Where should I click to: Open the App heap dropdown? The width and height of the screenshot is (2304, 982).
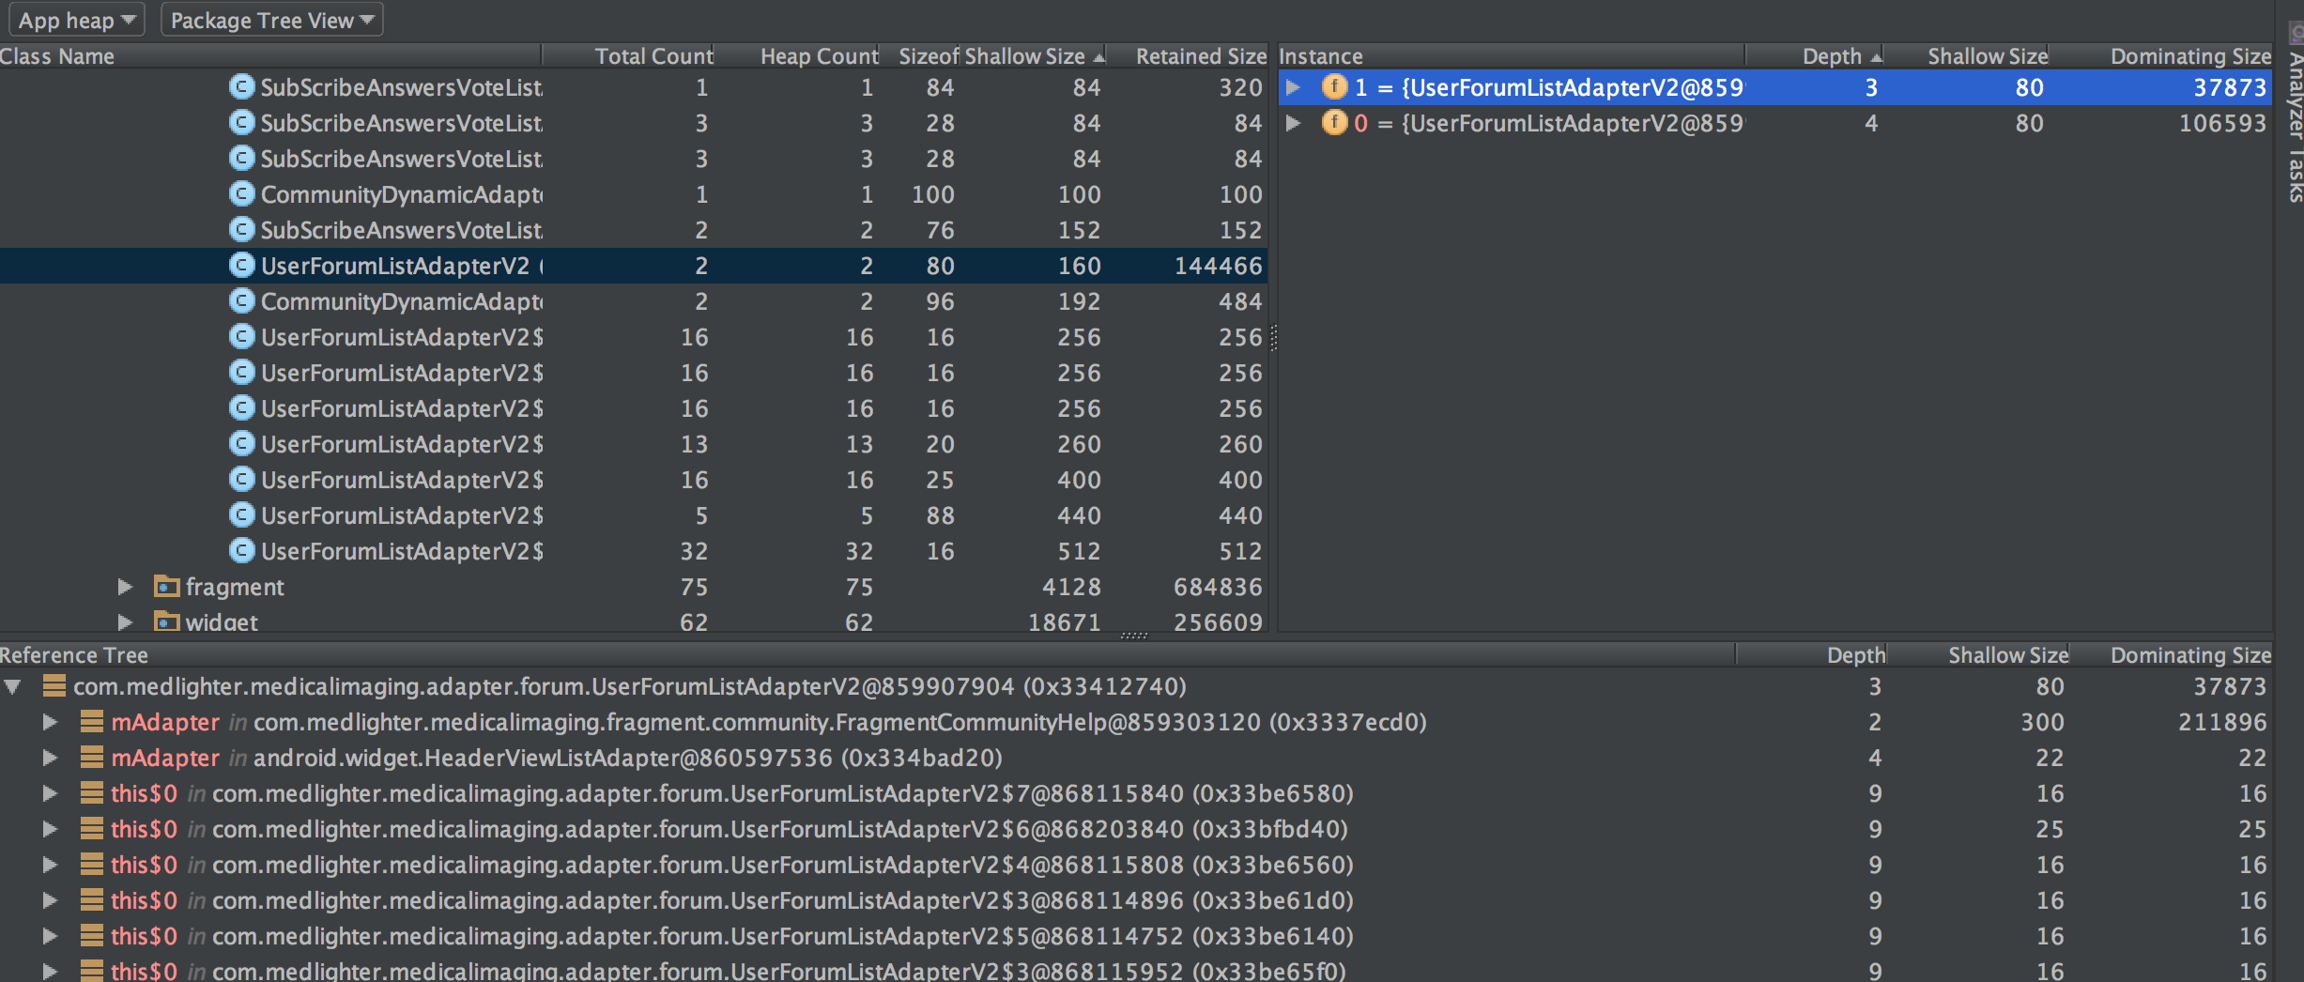(76, 20)
